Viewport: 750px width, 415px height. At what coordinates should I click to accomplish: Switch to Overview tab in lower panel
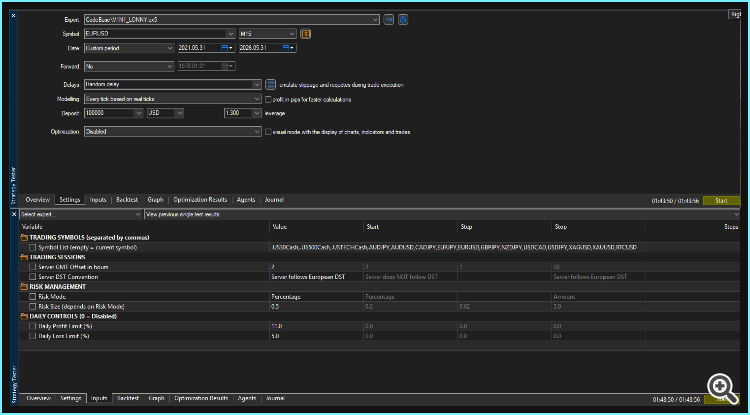(x=38, y=398)
